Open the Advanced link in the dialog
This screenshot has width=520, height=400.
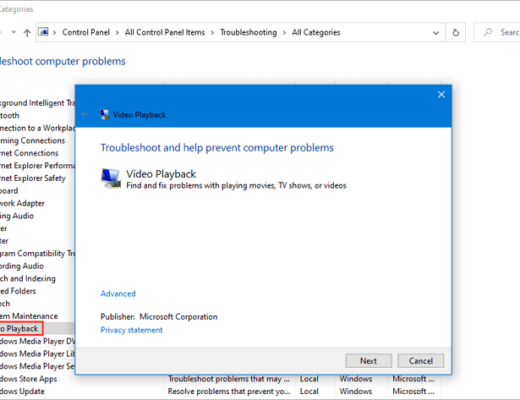point(118,294)
